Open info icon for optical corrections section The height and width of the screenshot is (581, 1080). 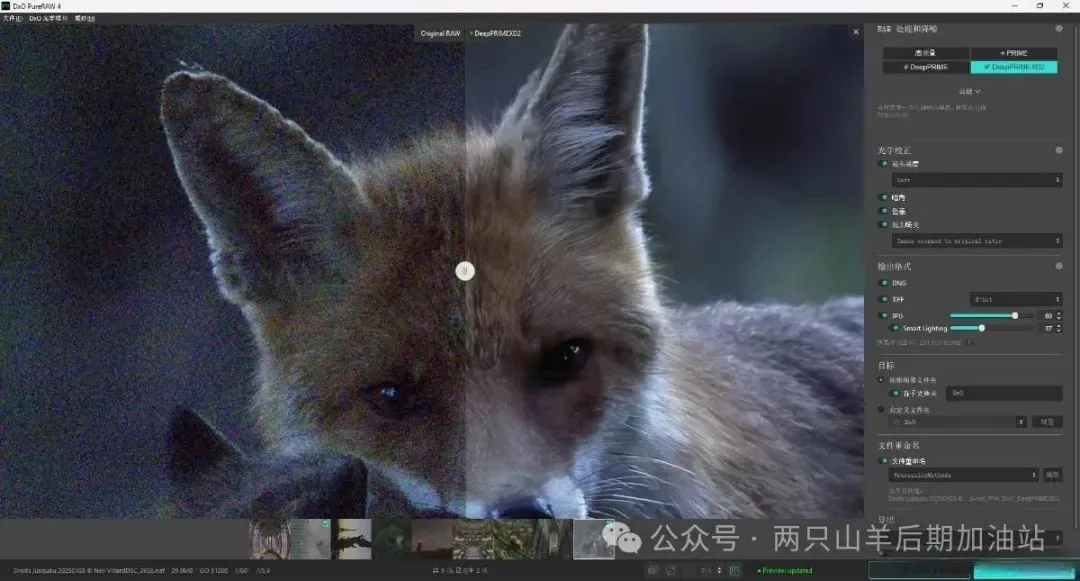pyautogui.click(x=1059, y=149)
